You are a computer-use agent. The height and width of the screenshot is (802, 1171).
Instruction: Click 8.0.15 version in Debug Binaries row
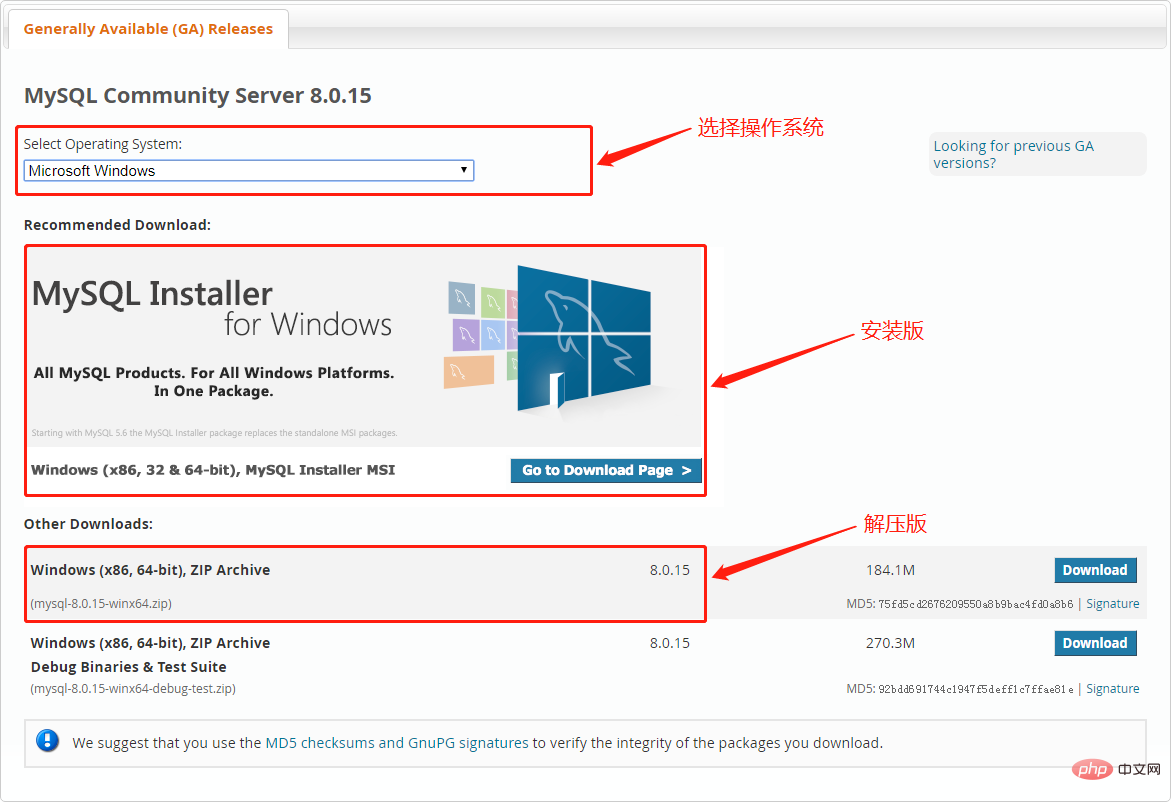[x=669, y=643]
